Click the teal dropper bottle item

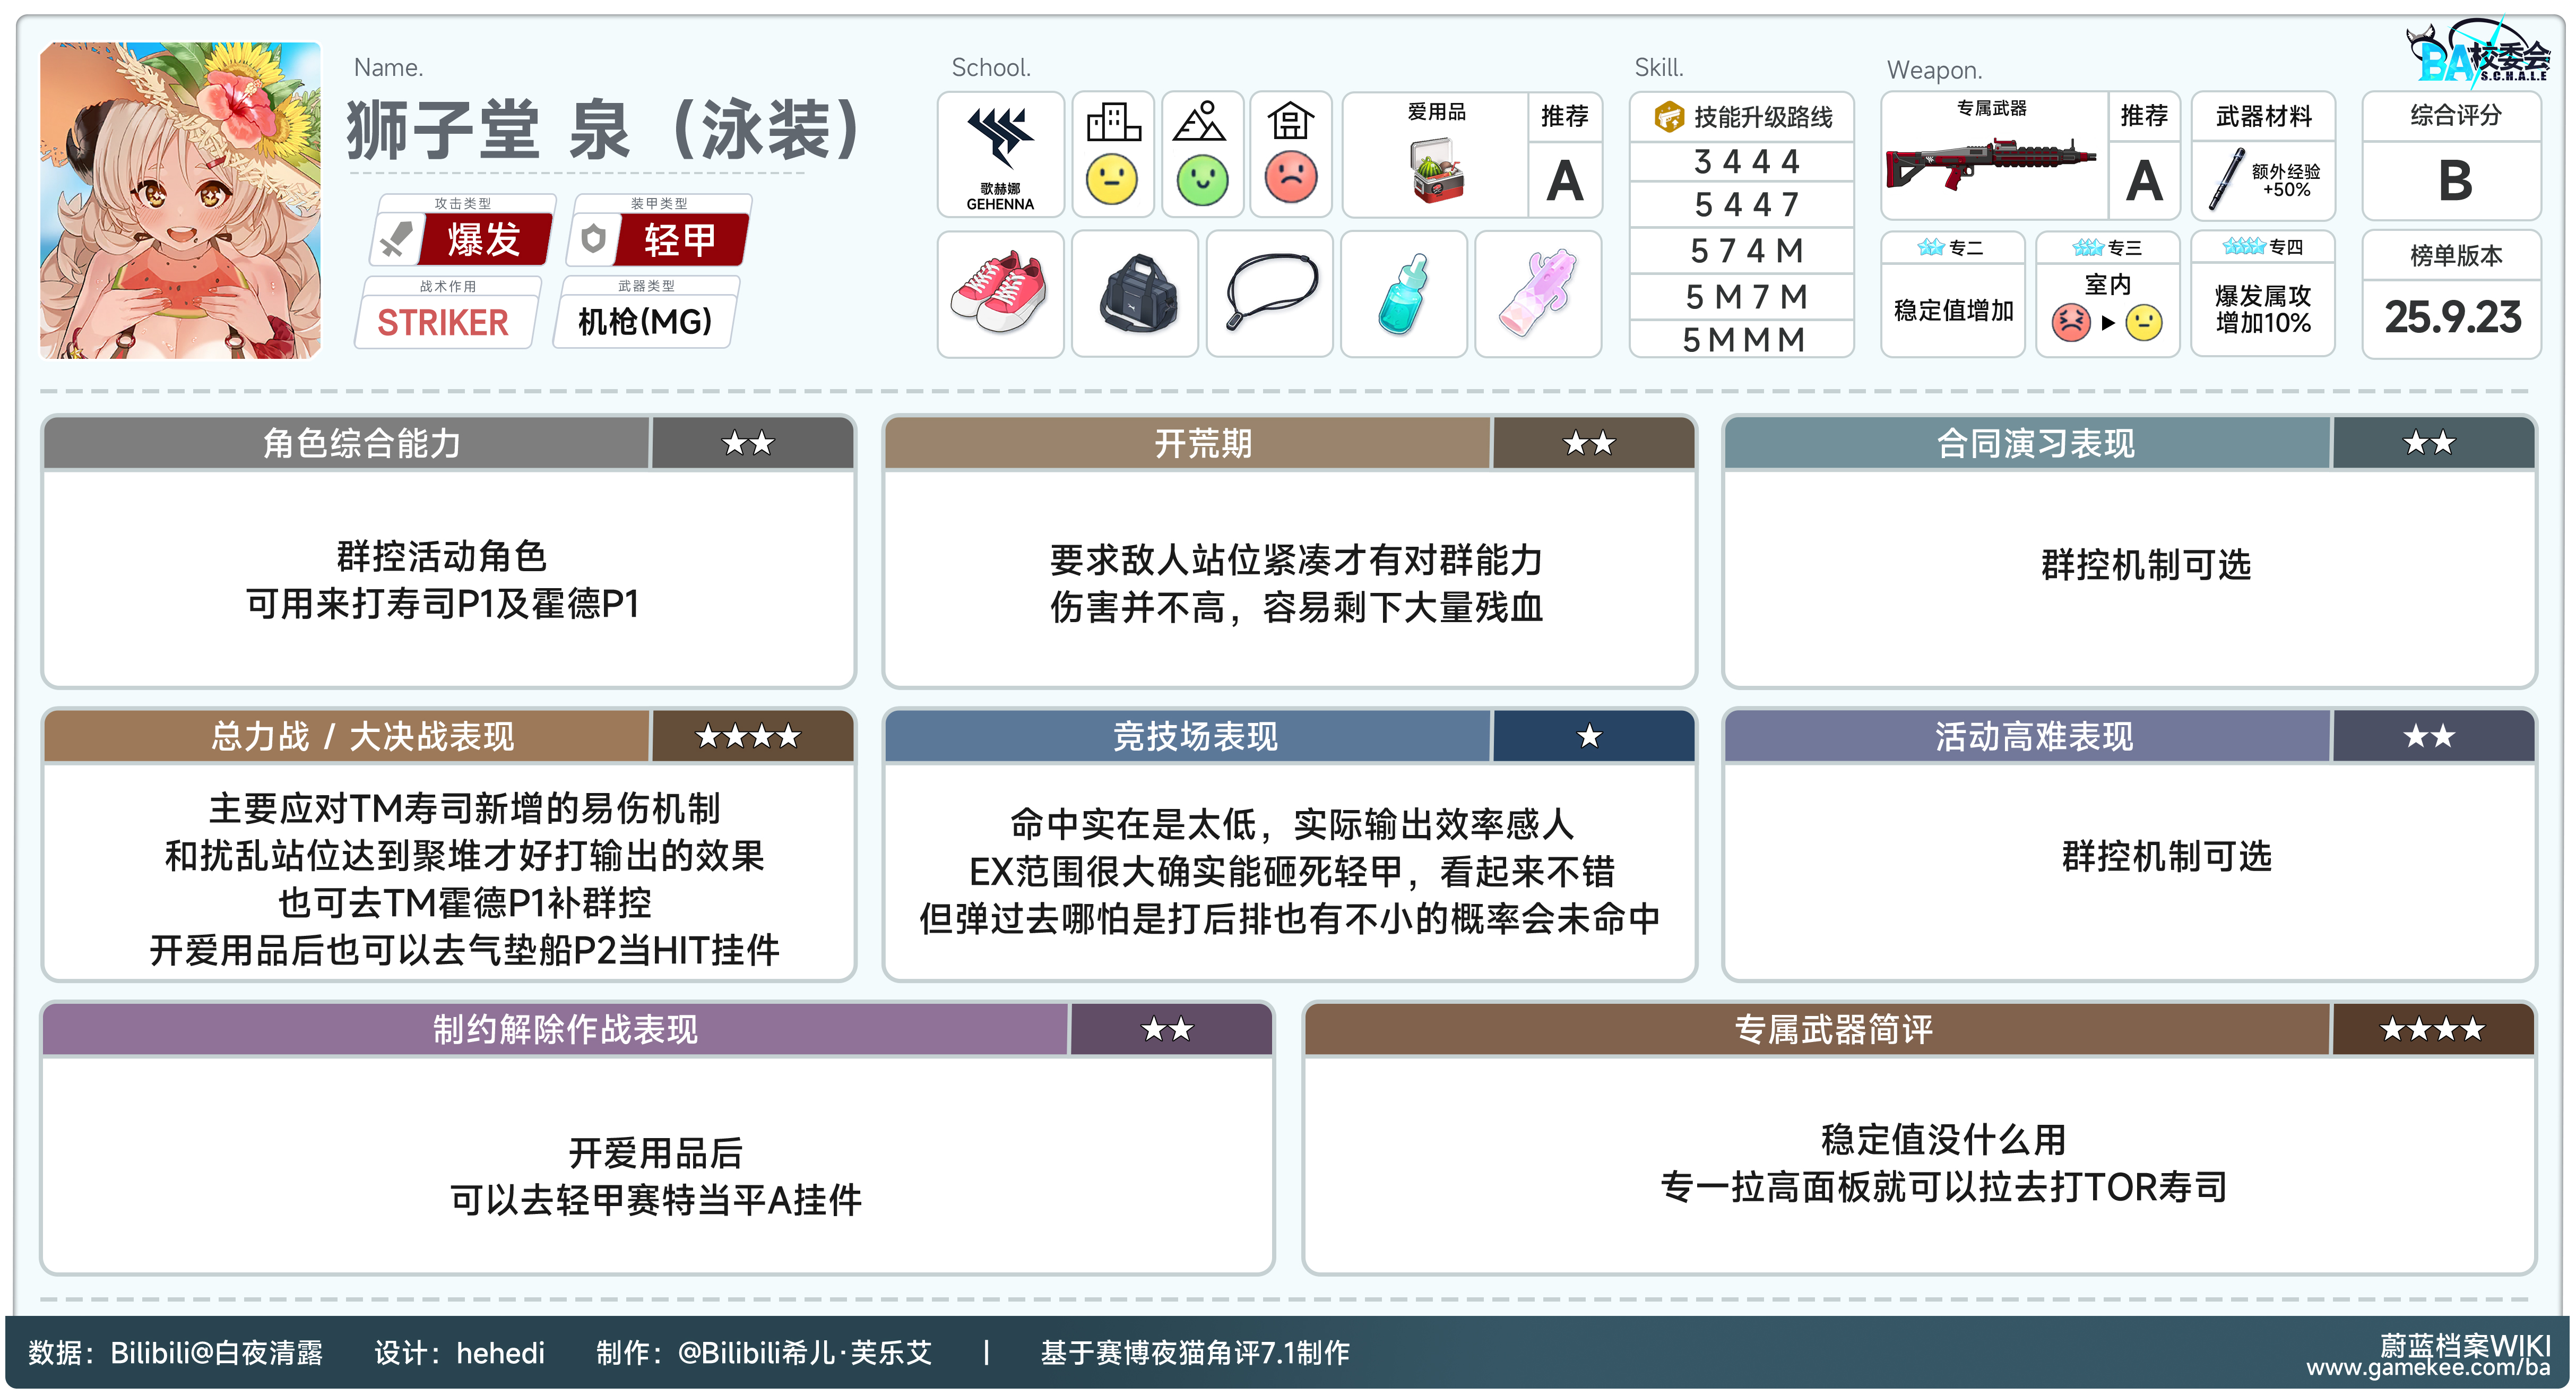(x=1403, y=294)
